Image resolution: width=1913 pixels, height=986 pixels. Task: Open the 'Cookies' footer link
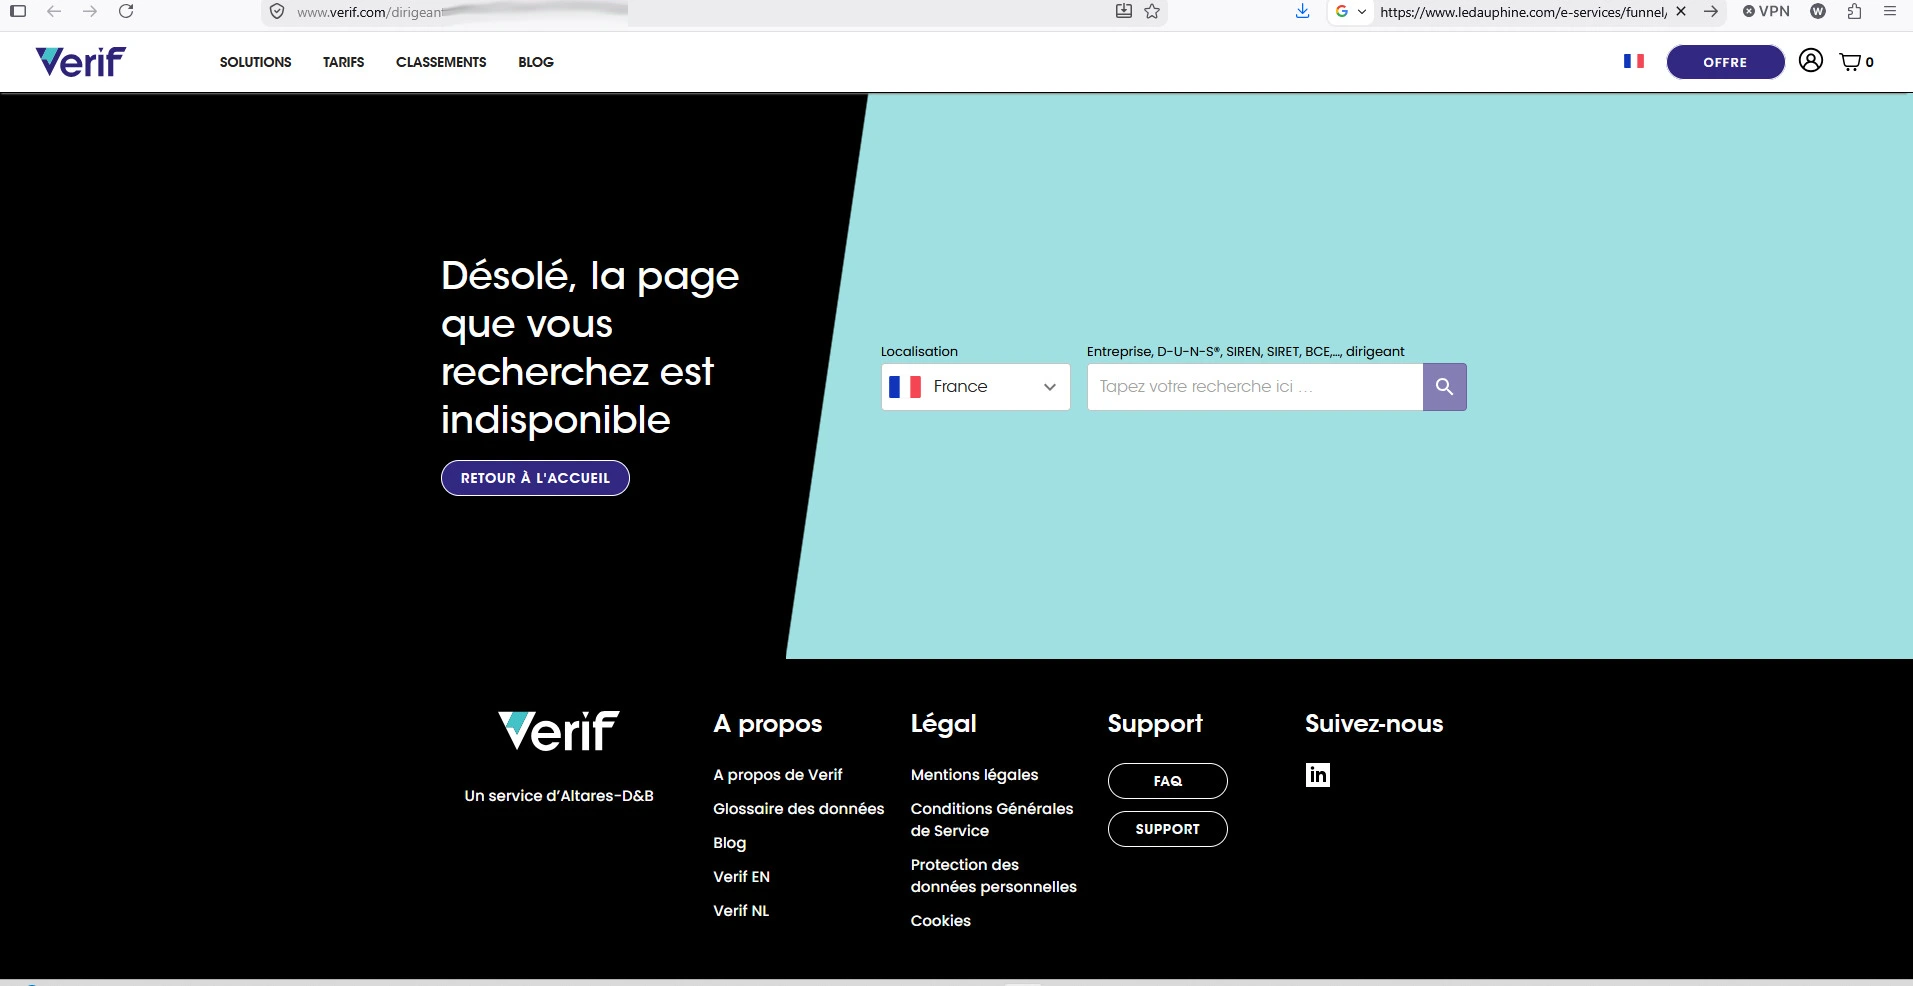pyautogui.click(x=941, y=921)
